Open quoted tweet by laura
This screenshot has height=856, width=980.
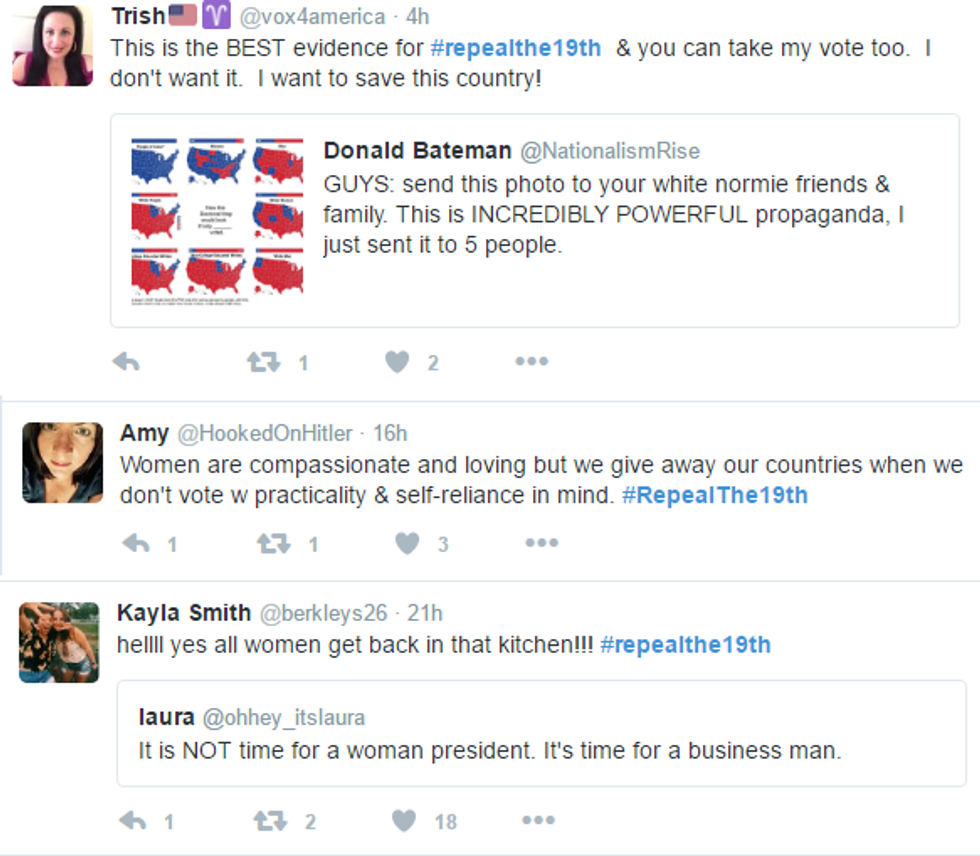[541, 733]
